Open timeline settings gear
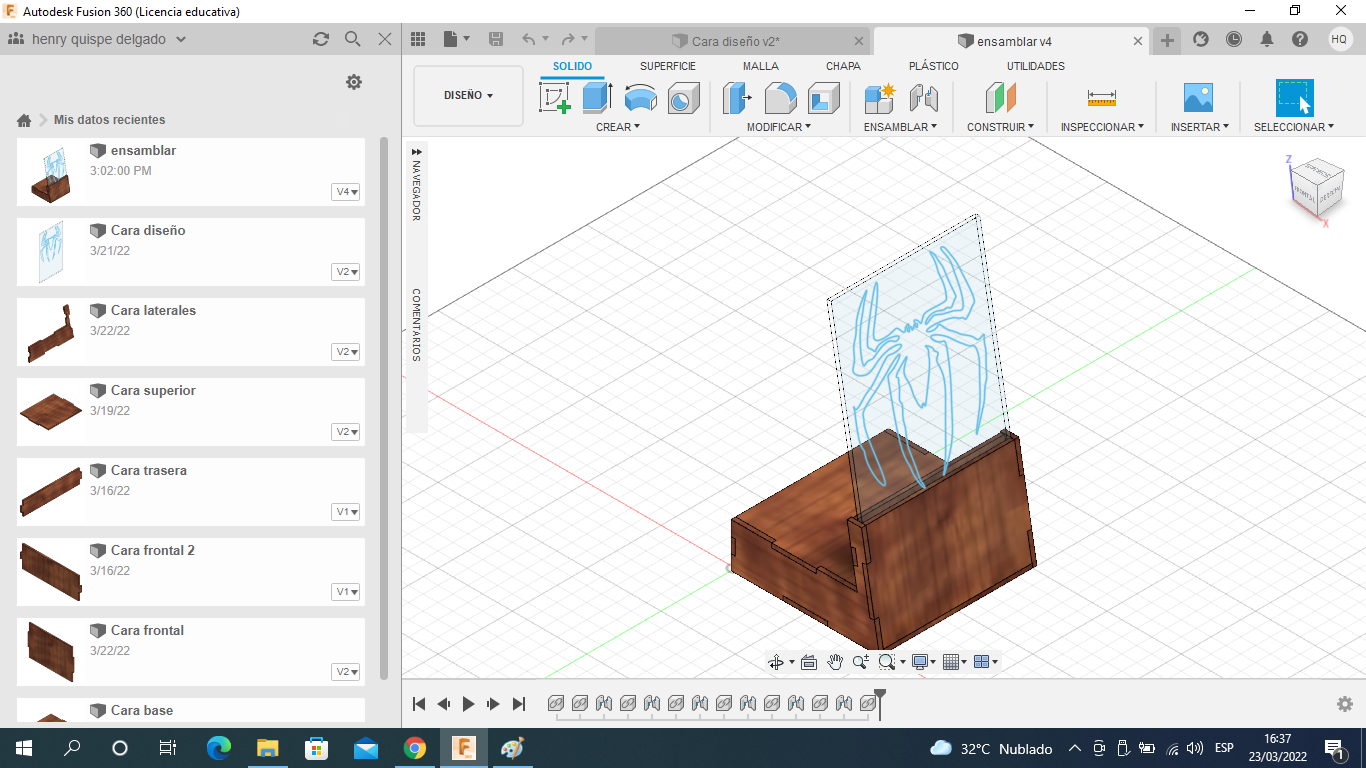The width and height of the screenshot is (1366, 768). tap(1345, 704)
